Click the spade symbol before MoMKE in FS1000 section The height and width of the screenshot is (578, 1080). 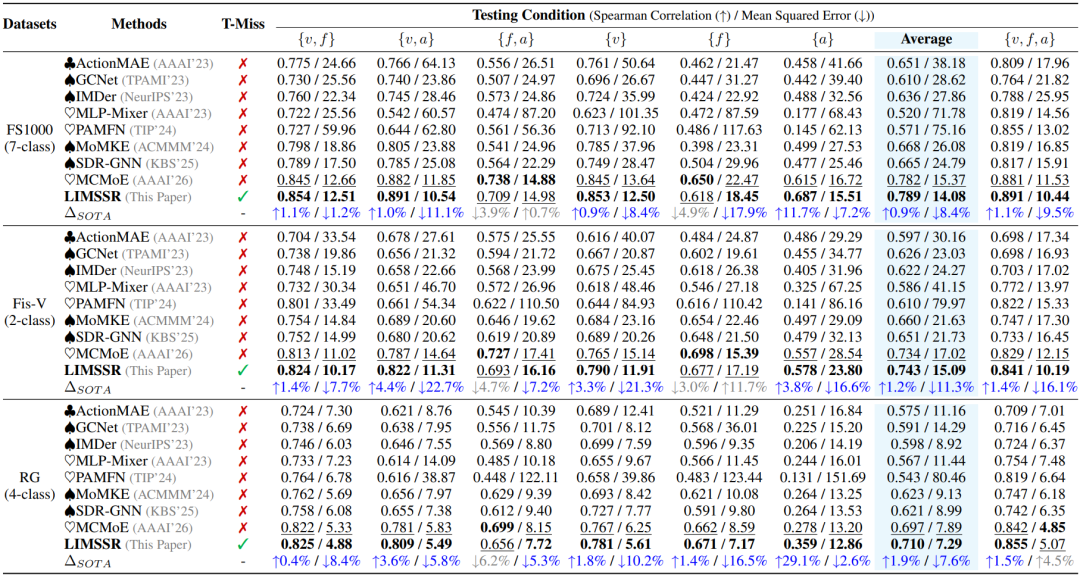tap(68, 146)
